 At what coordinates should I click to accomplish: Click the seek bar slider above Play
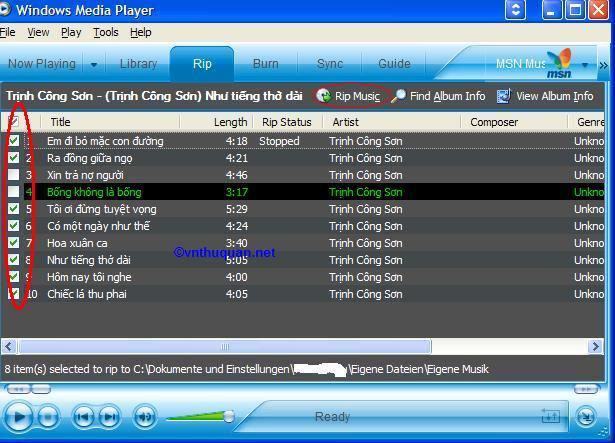[x=41, y=389]
